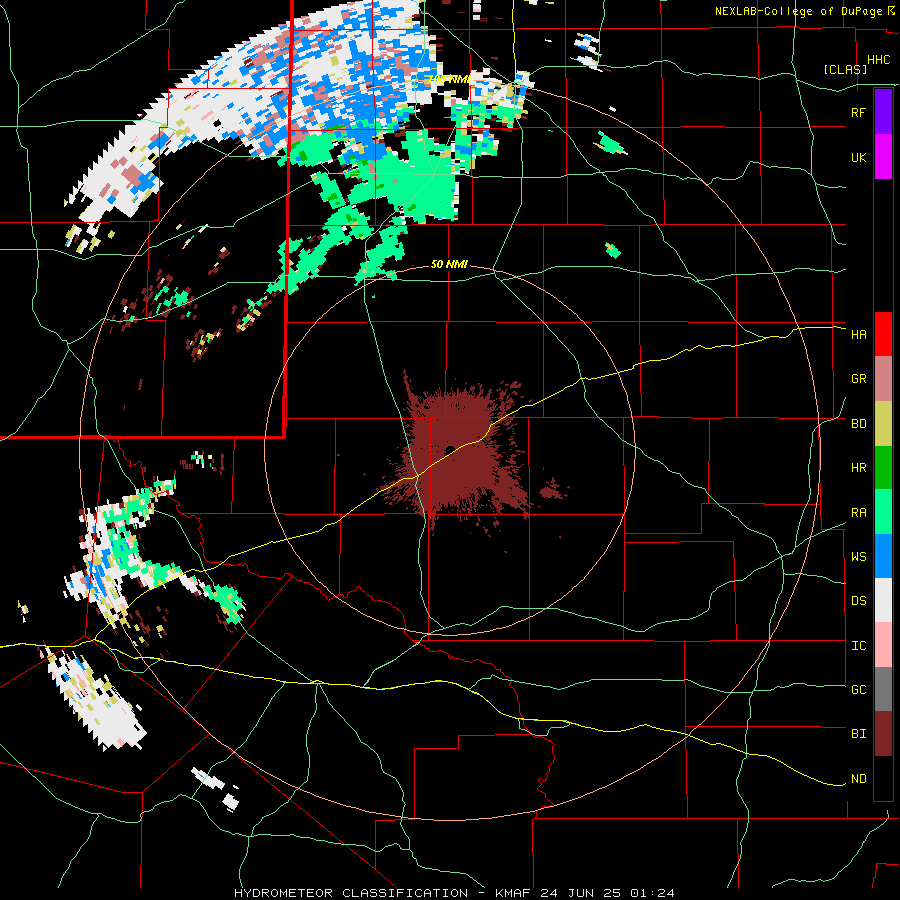
Task: Click the salmon GR color swatch
Action: [x=883, y=378]
